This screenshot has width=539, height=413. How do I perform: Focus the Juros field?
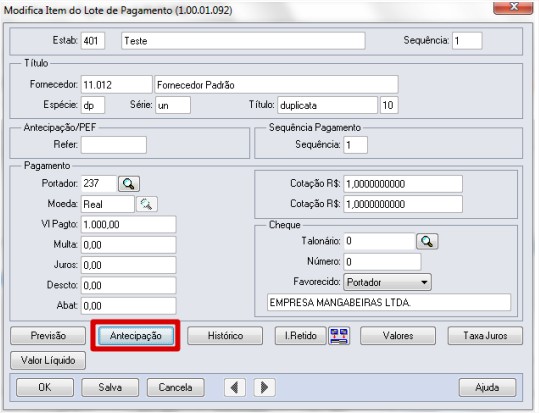[129, 265]
